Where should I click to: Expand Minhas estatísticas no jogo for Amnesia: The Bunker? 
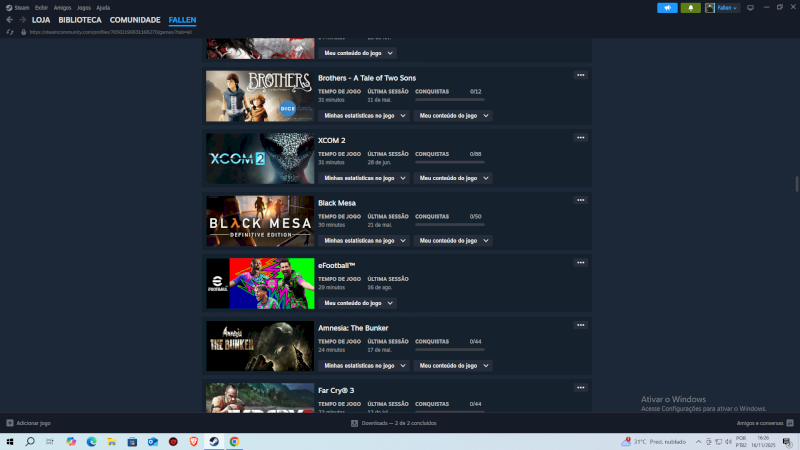pyautogui.click(x=364, y=366)
